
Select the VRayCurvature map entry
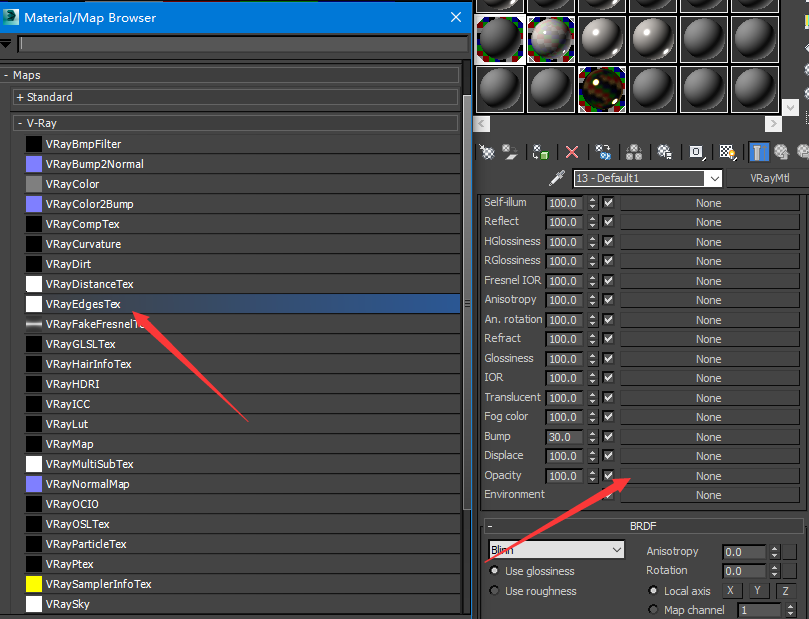242,244
